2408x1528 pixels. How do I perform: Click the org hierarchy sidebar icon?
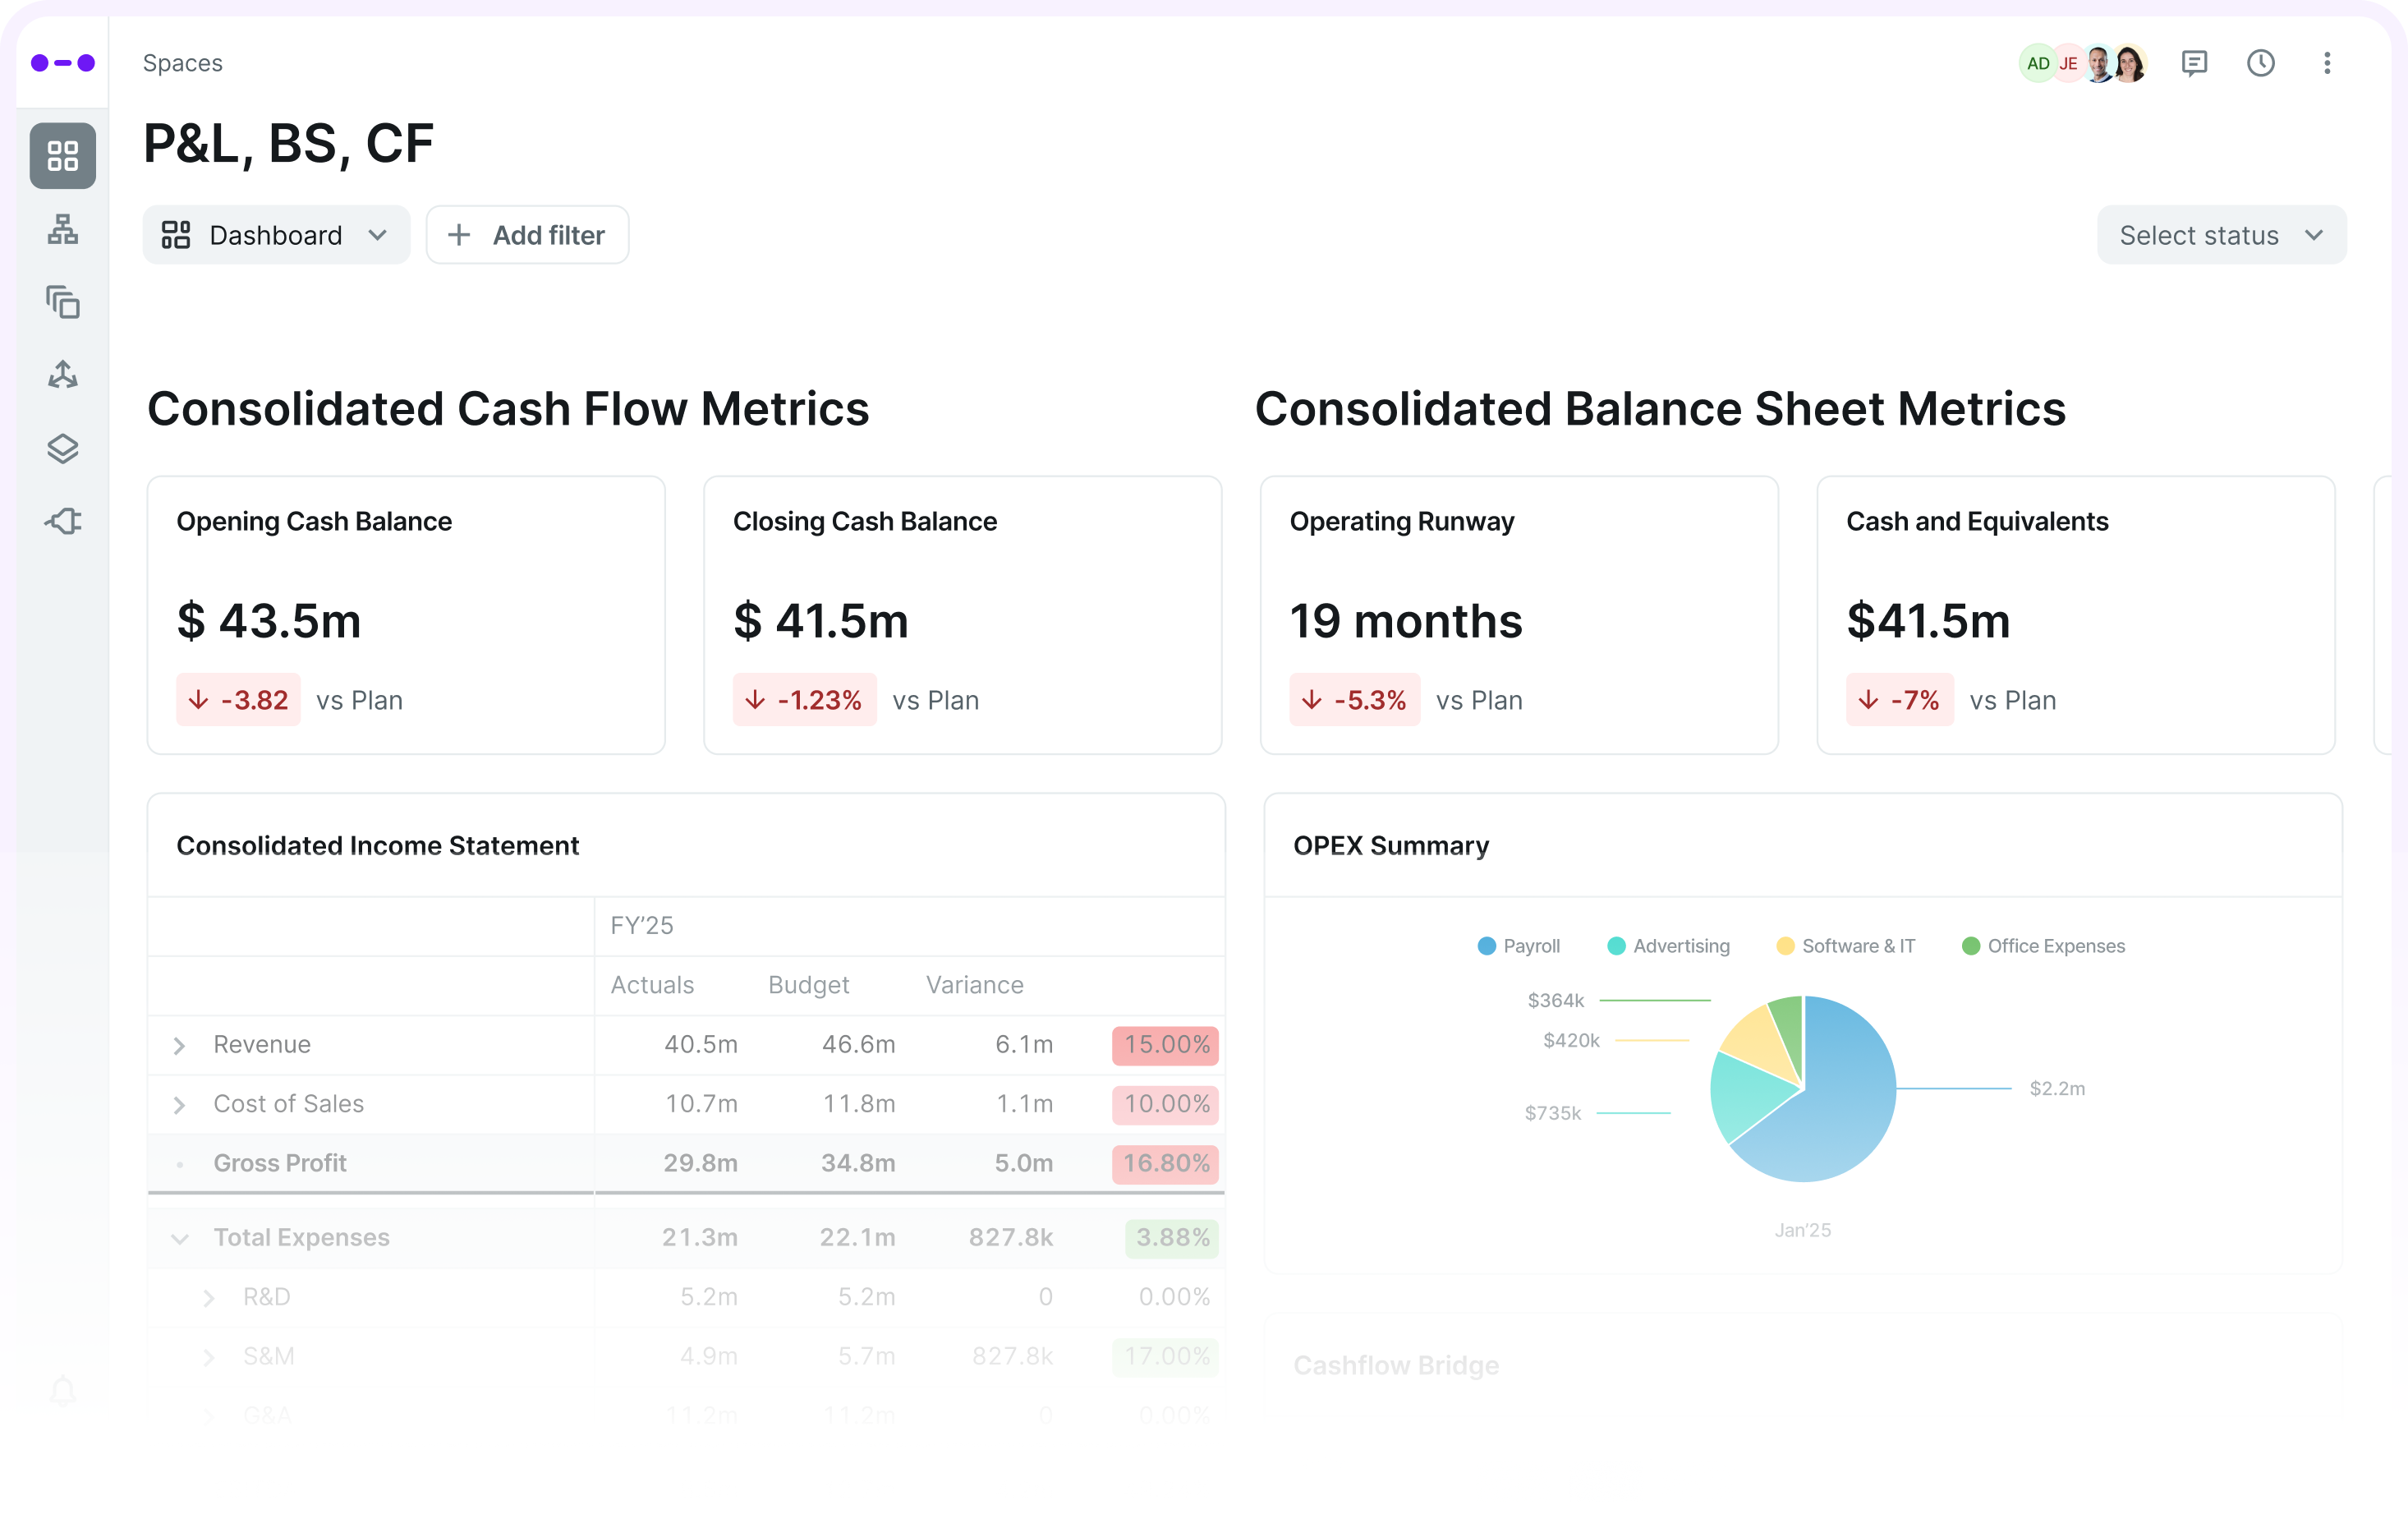click(62, 229)
